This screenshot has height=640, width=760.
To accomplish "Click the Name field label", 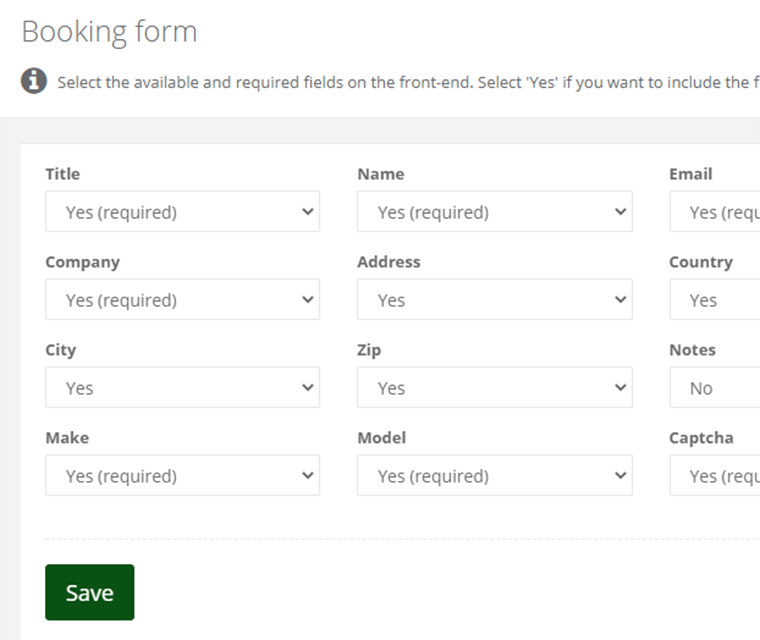I will click(x=380, y=174).
